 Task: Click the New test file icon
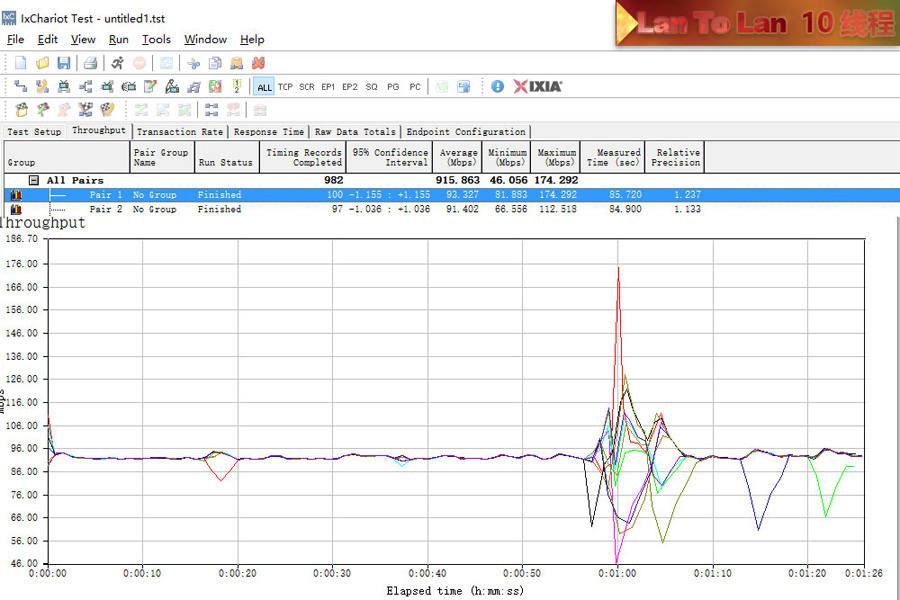pos(21,63)
